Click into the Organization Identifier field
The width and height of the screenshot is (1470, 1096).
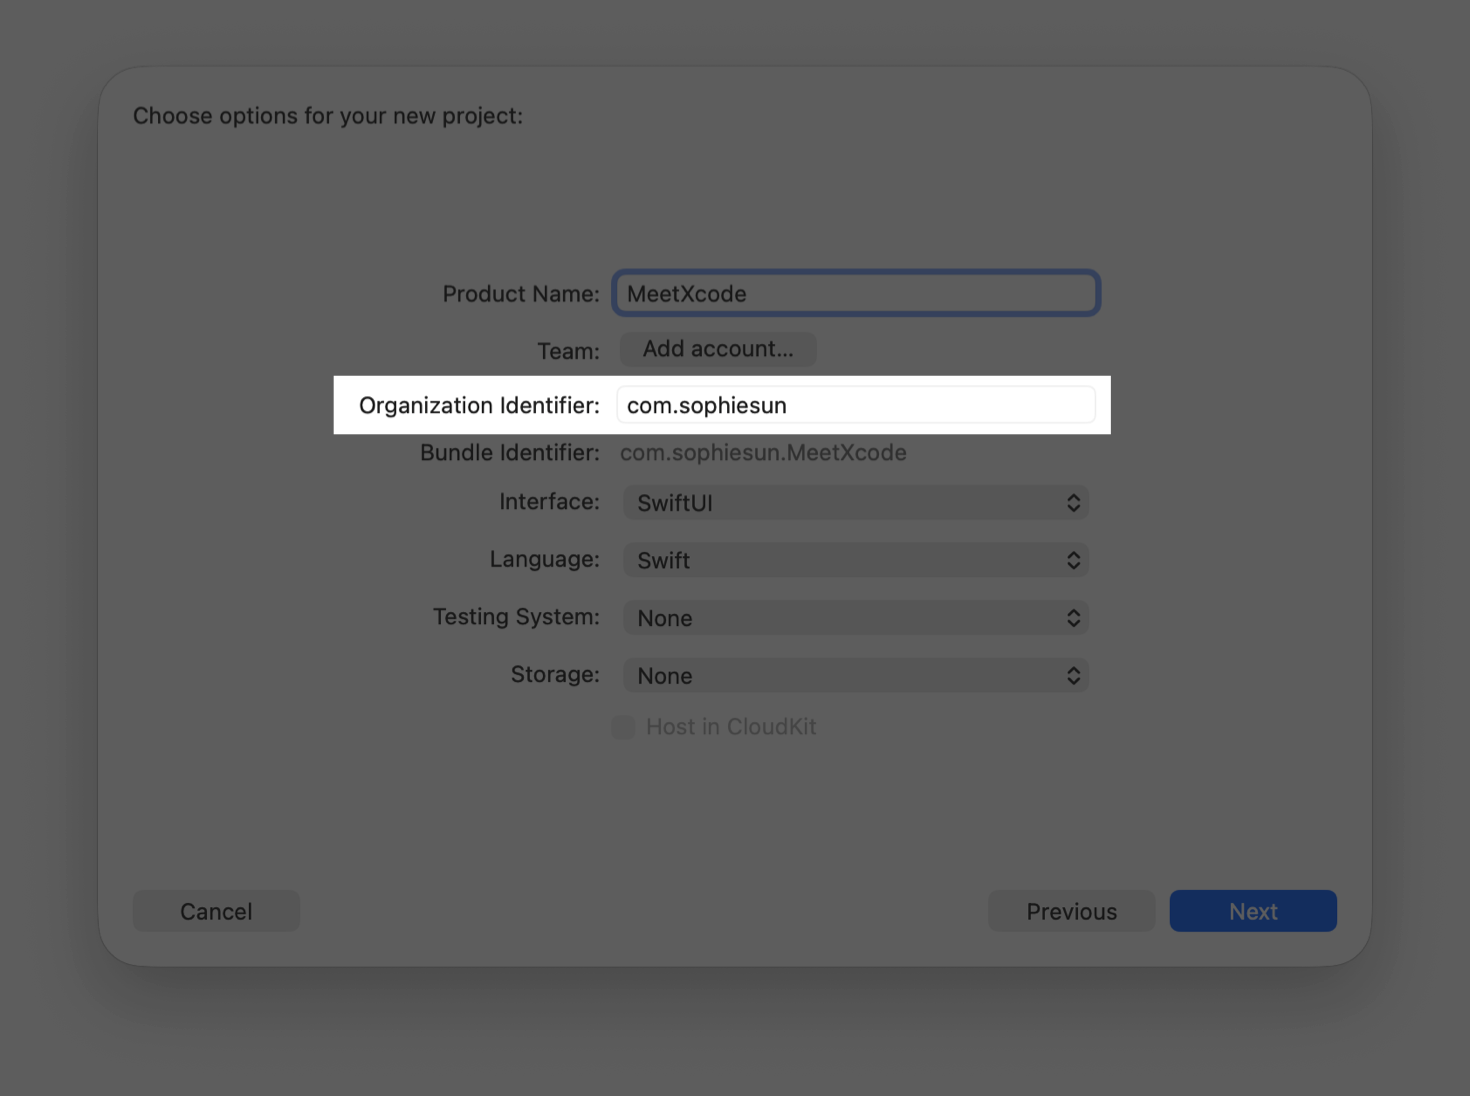[x=856, y=405]
